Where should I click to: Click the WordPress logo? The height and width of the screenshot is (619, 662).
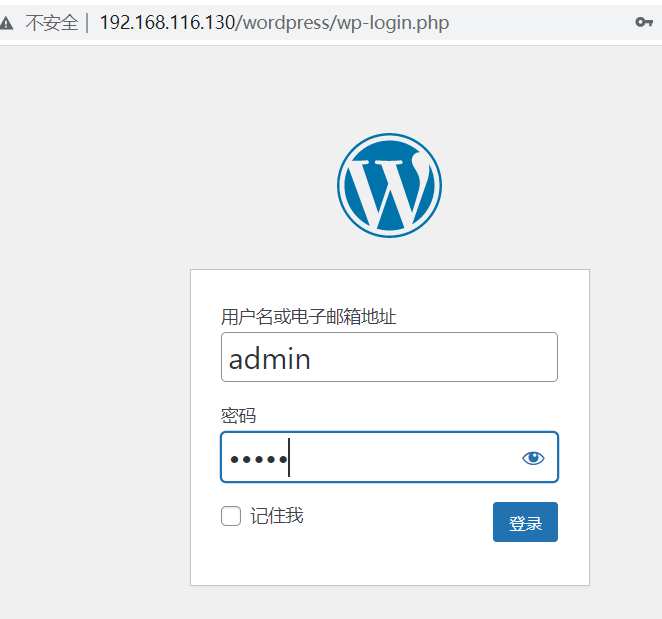(x=389, y=185)
